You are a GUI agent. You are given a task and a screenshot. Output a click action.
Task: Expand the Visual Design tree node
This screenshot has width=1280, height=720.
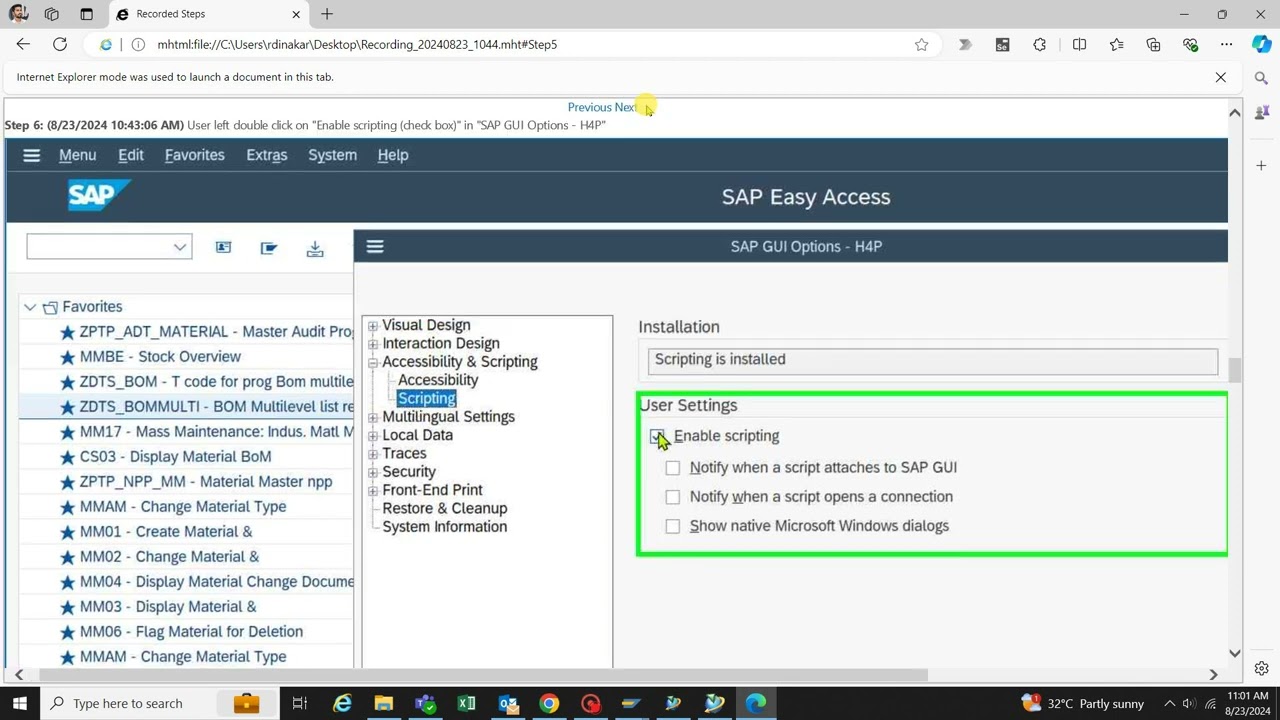(373, 326)
